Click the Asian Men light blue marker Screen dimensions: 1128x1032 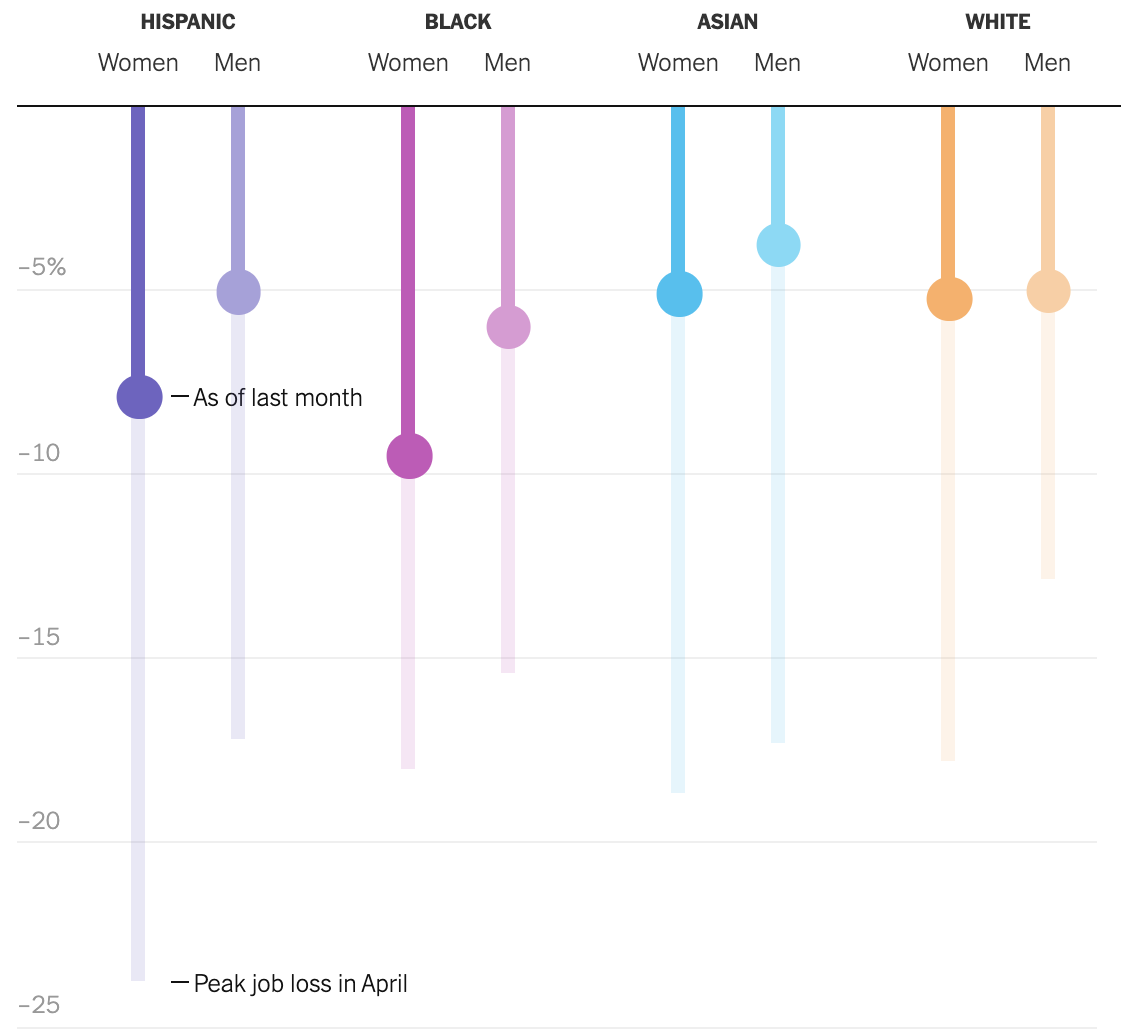(x=778, y=245)
